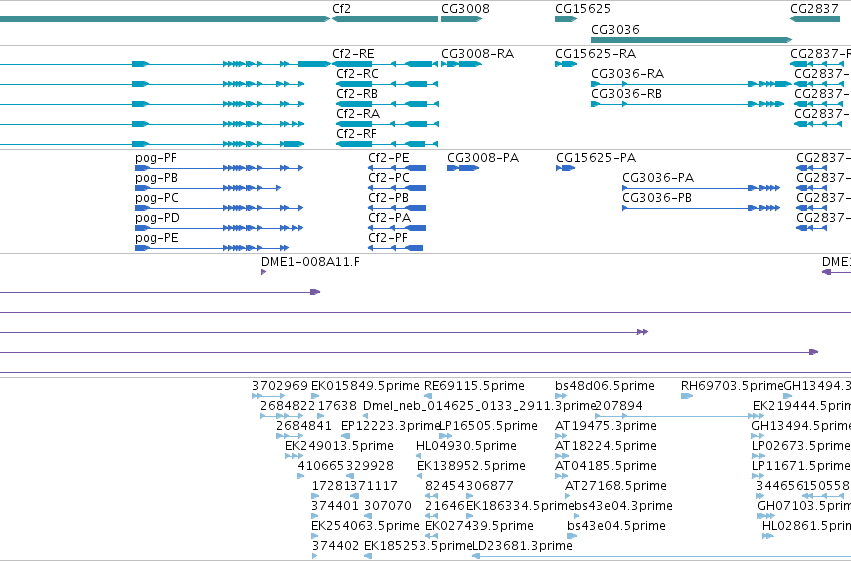Click EST EK249013.5prime

(x=294, y=456)
